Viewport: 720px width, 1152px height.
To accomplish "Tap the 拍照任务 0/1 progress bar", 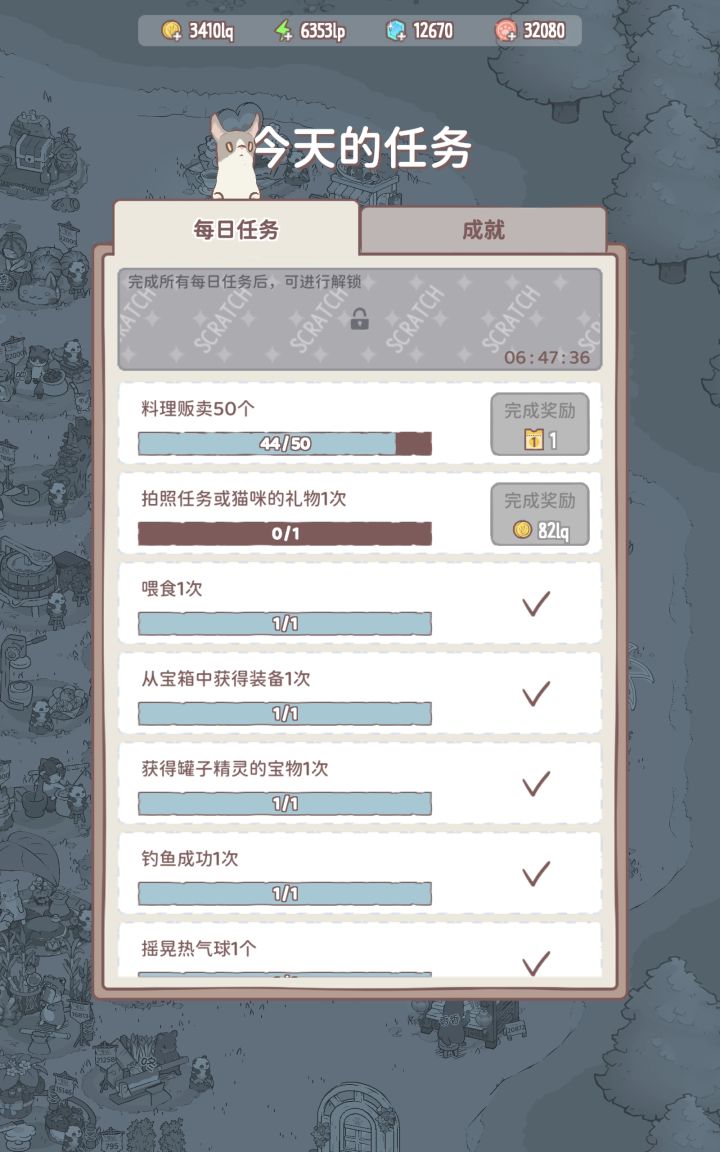I will click(285, 534).
